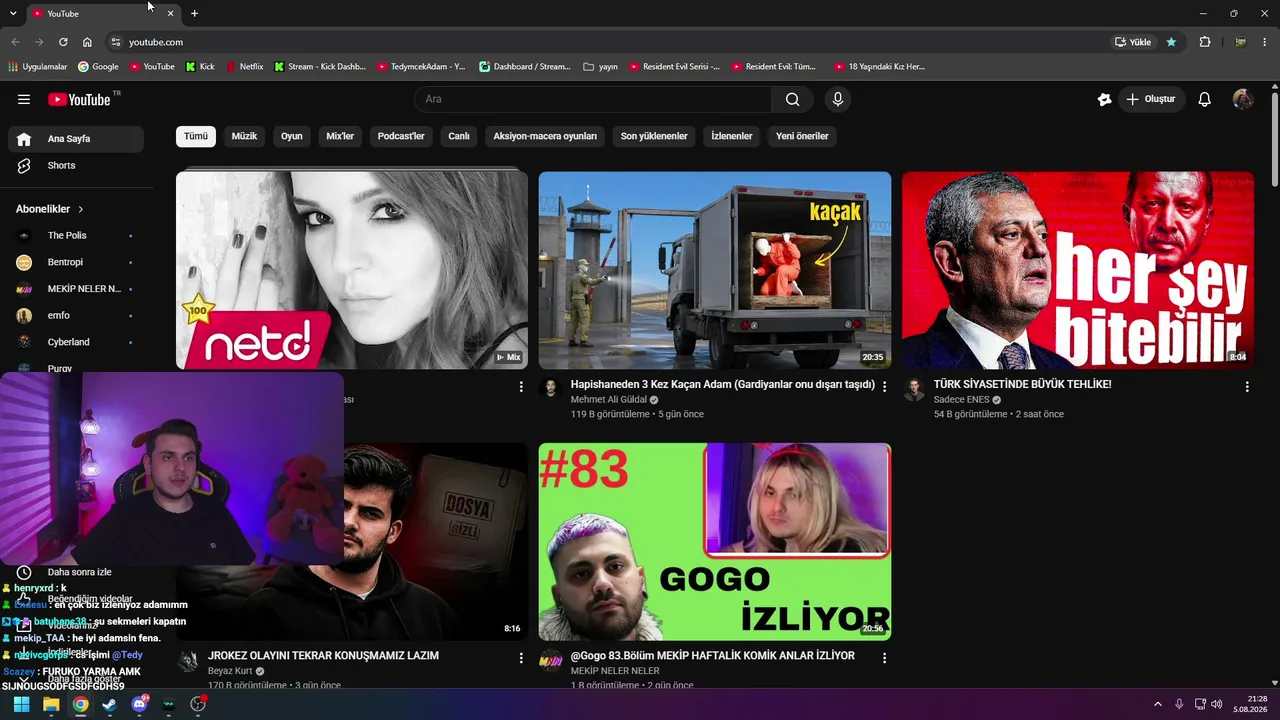Start voice search with the microphone icon
The height and width of the screenshot is (720, 1280).
point(838,99)
